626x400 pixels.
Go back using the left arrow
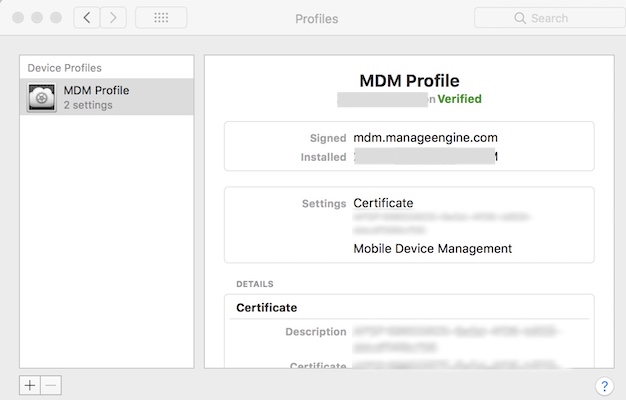(87, 18)
